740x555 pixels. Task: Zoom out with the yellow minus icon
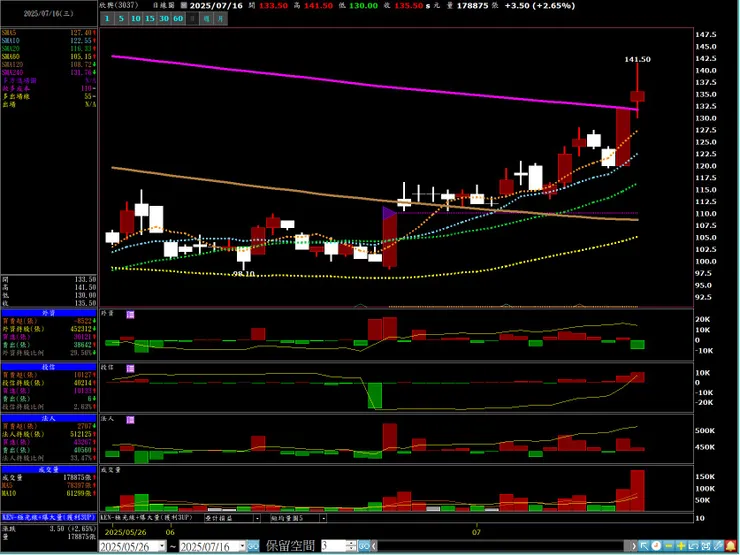[669, 546]
